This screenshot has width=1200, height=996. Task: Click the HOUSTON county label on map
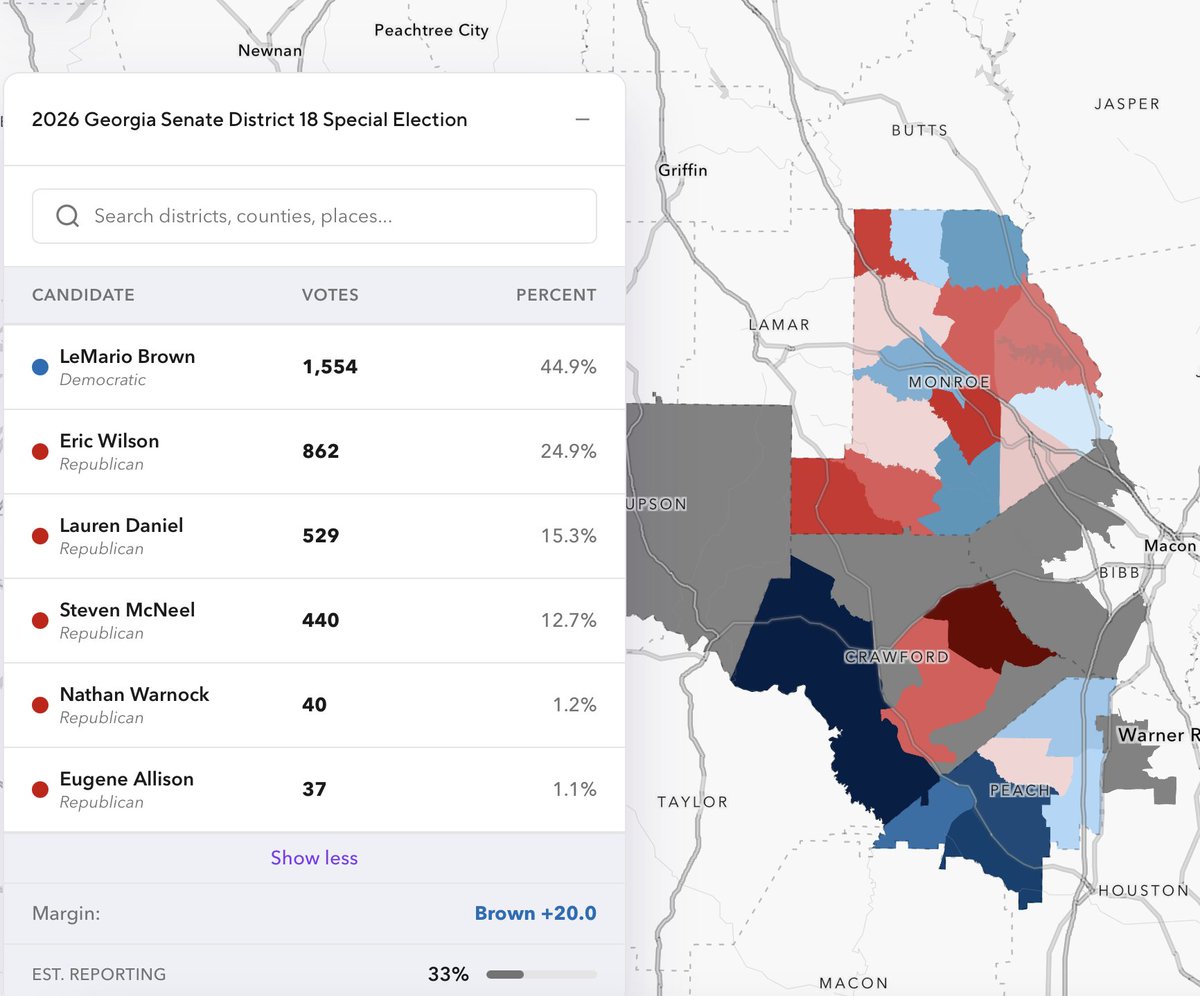(x=1143, y=890)
